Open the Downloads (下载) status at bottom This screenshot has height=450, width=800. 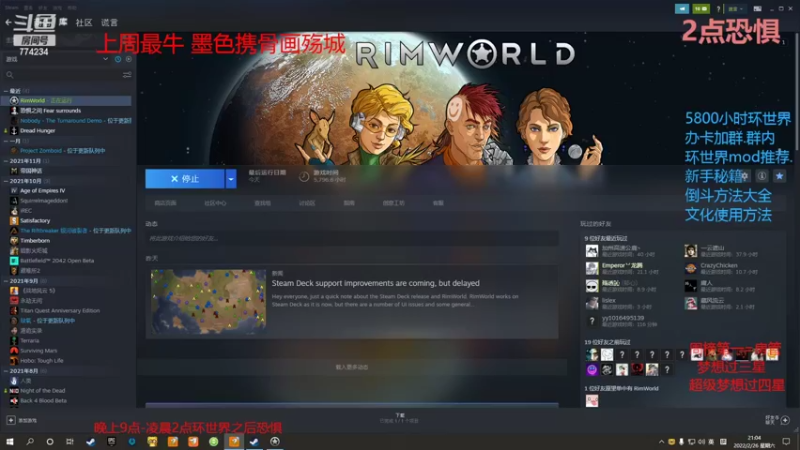399,418
